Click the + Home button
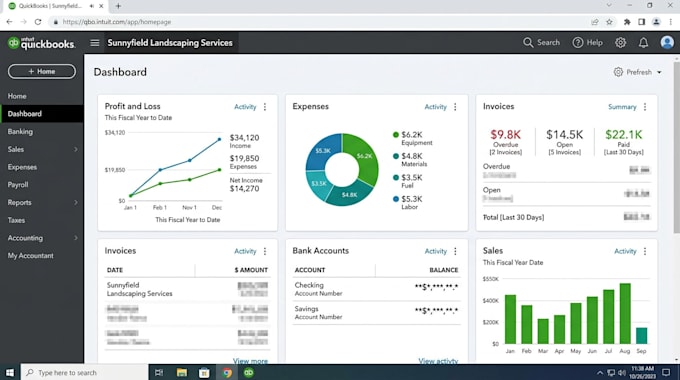 [42, 71]
